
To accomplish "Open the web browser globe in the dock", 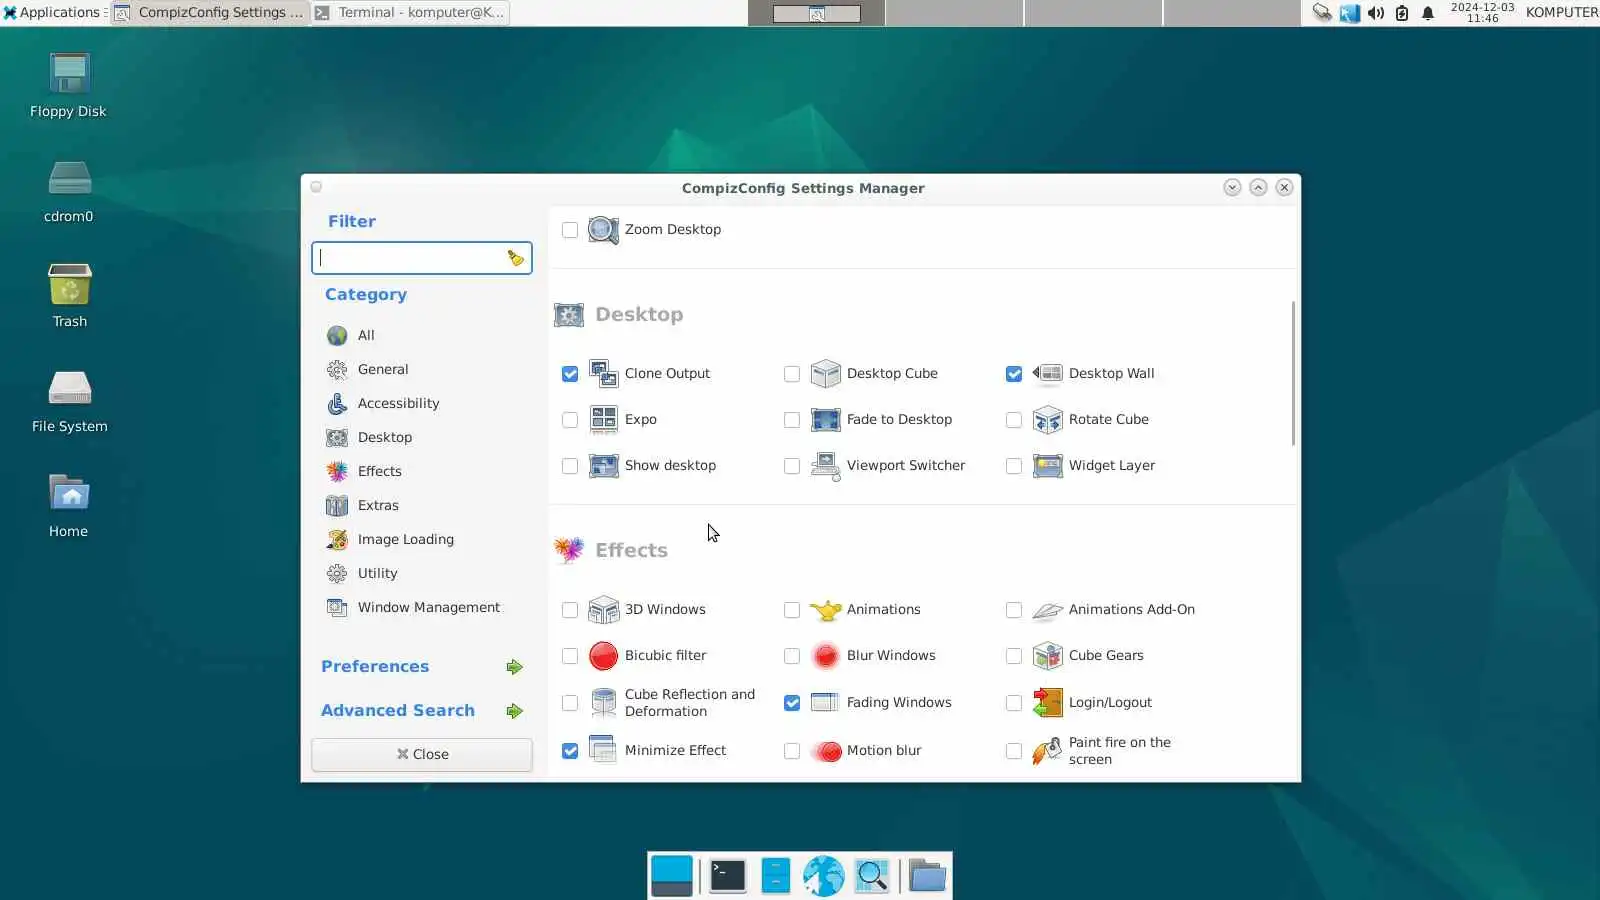I will point(823,876).
